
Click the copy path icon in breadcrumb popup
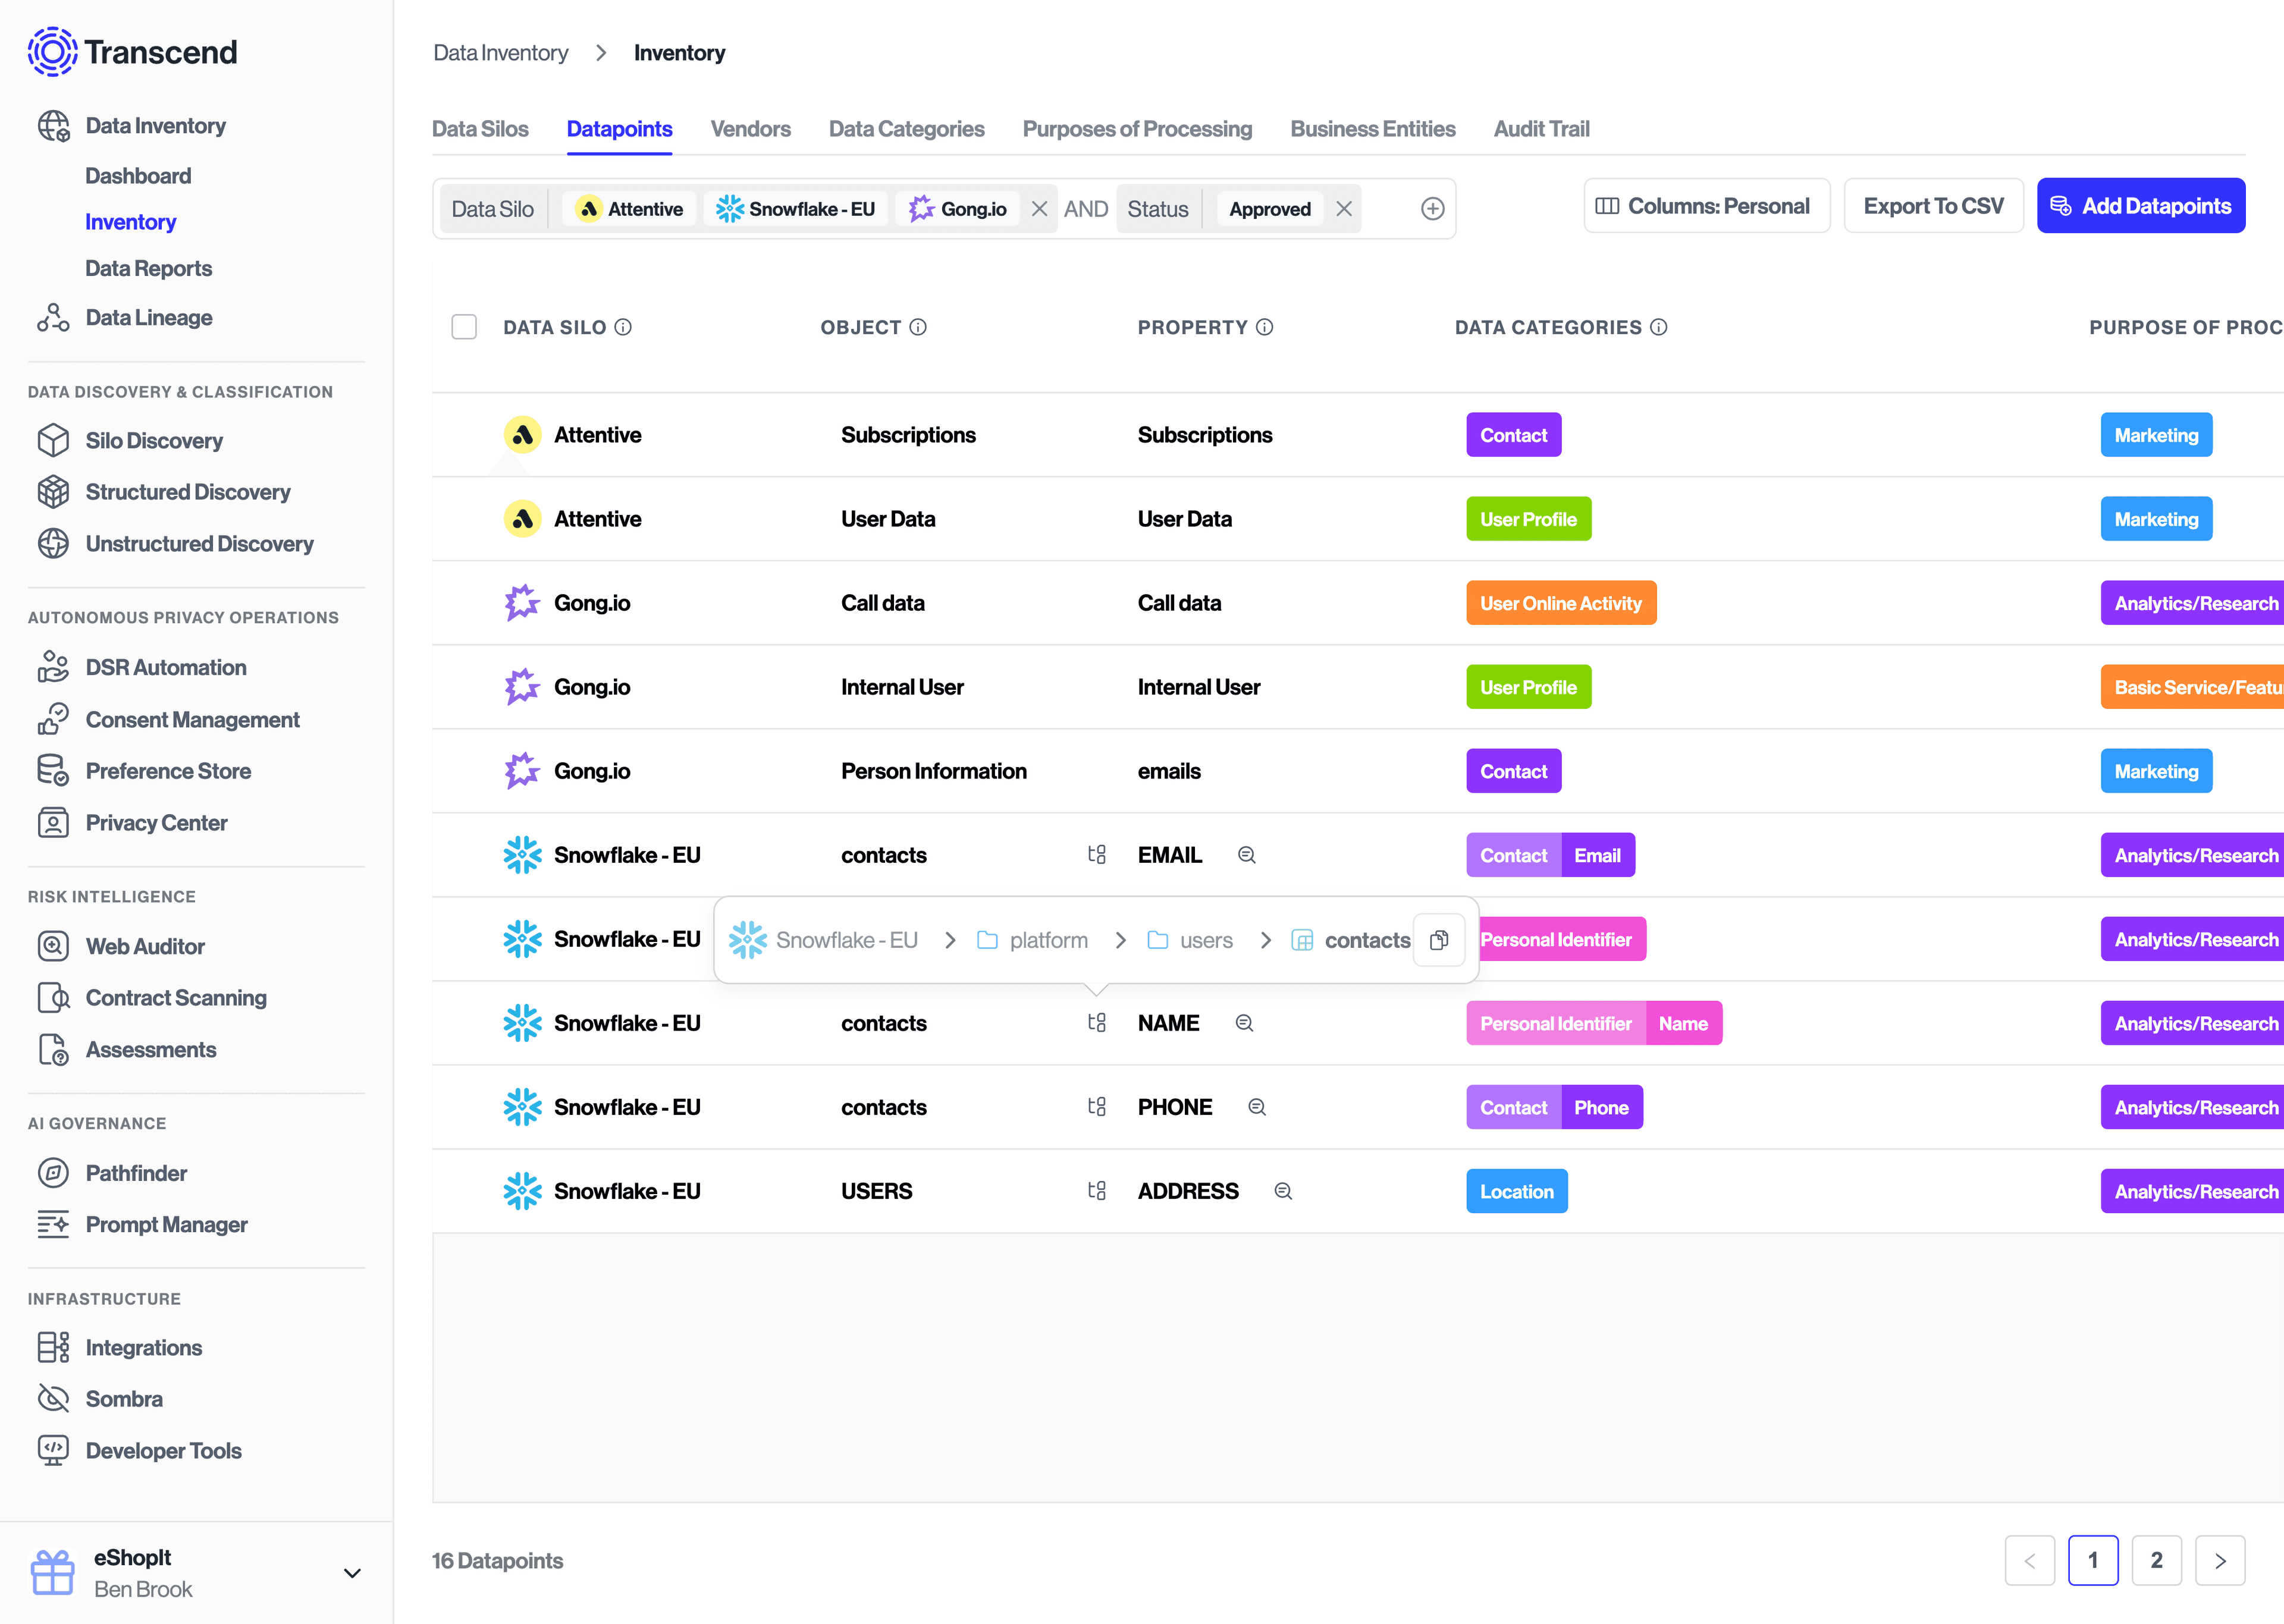click(x=1439, y=940)
